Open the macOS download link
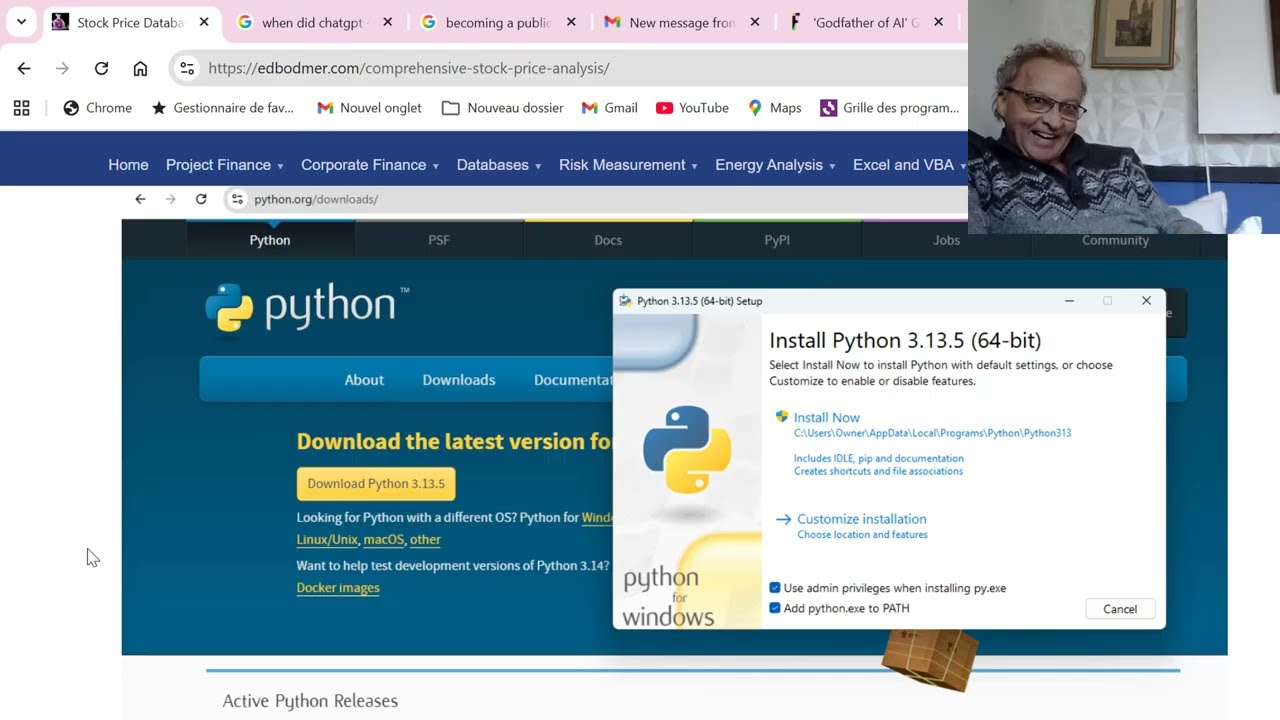Screen dimensions: 1280x720 383,539
